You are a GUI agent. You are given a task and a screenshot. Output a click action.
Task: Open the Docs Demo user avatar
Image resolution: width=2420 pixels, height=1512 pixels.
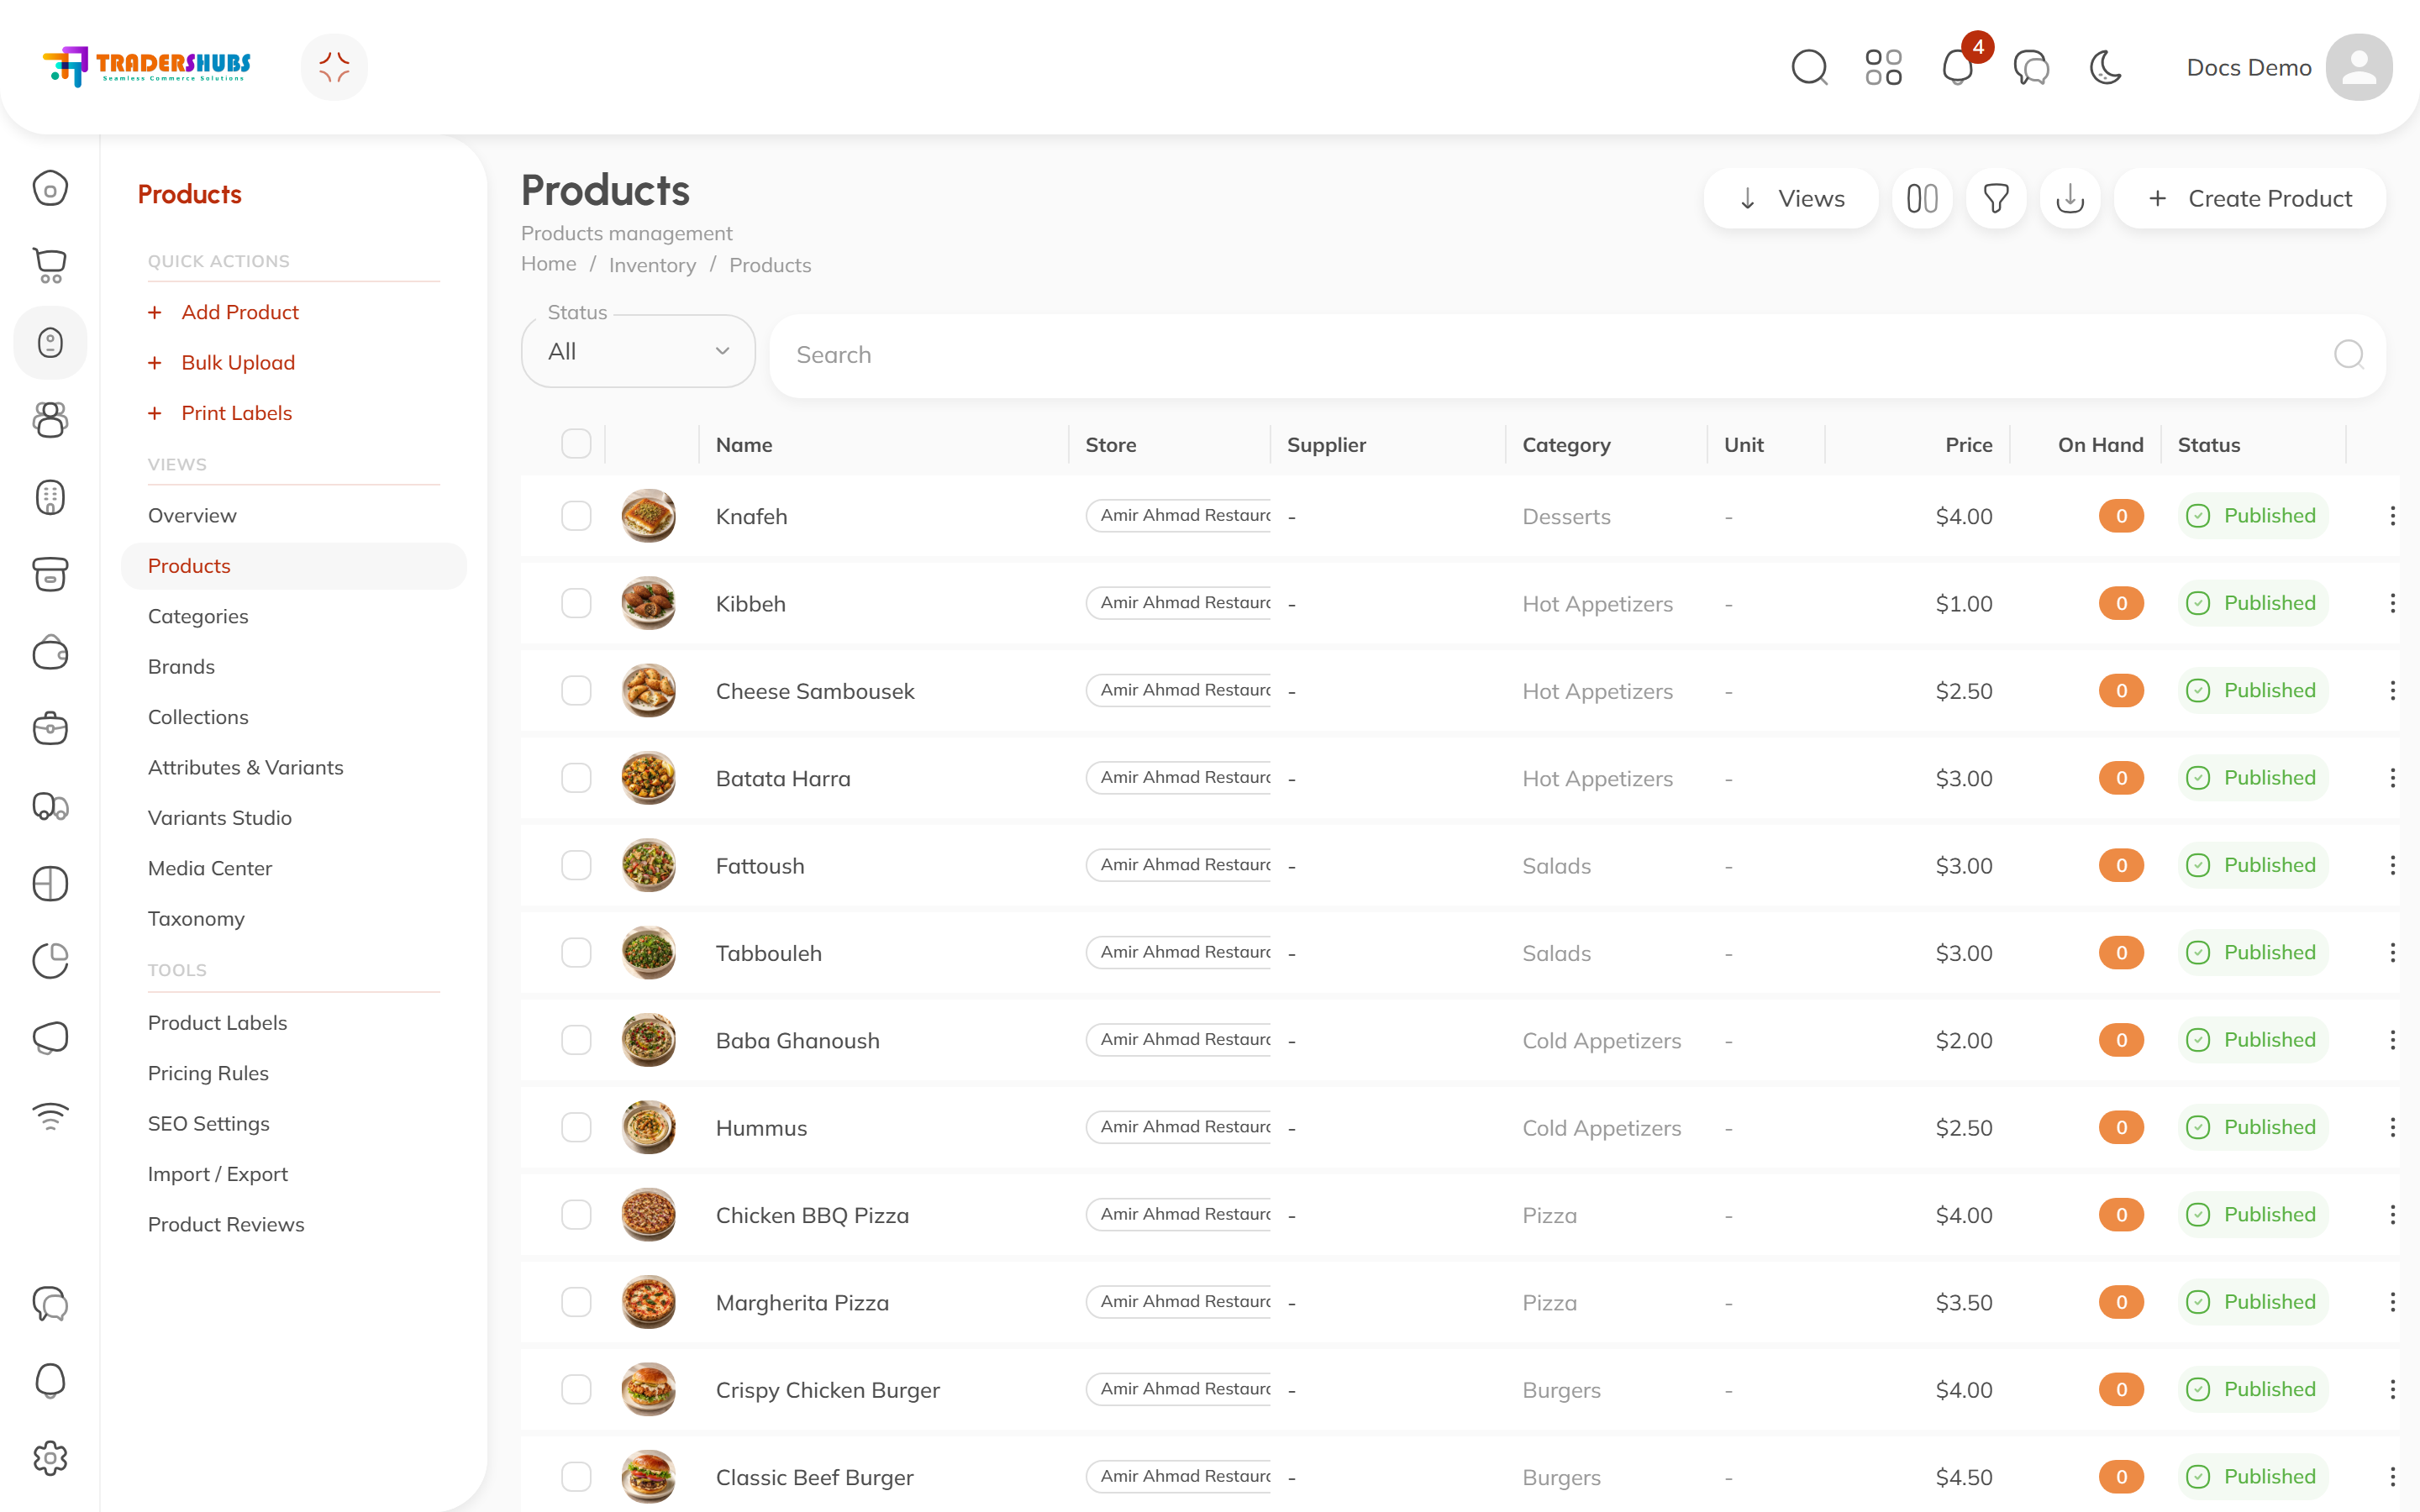pos(2359,67)
